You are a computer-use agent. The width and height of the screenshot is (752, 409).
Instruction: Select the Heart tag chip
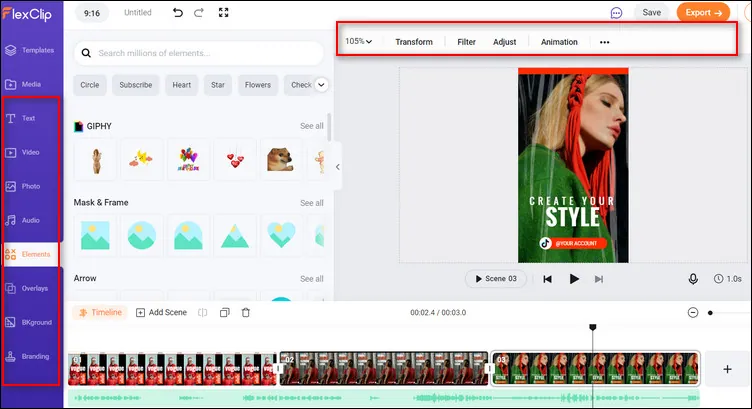point(182,85)
